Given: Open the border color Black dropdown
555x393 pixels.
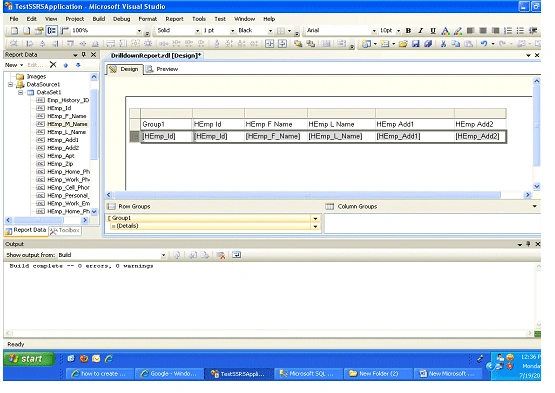Looking at the screenshot, I should 270,31.
